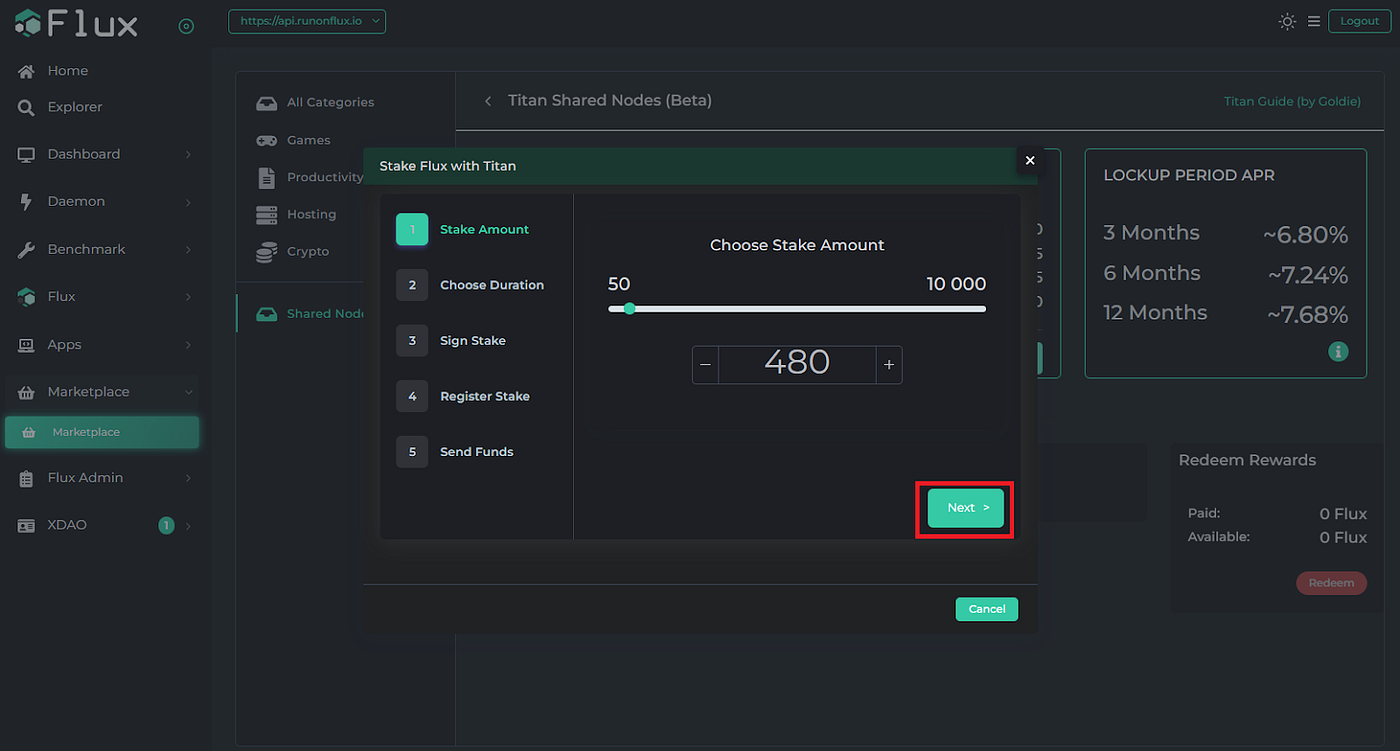1400x751 pixels.
Task: Click the Crypto coins icon
Action: coord(266,252)
